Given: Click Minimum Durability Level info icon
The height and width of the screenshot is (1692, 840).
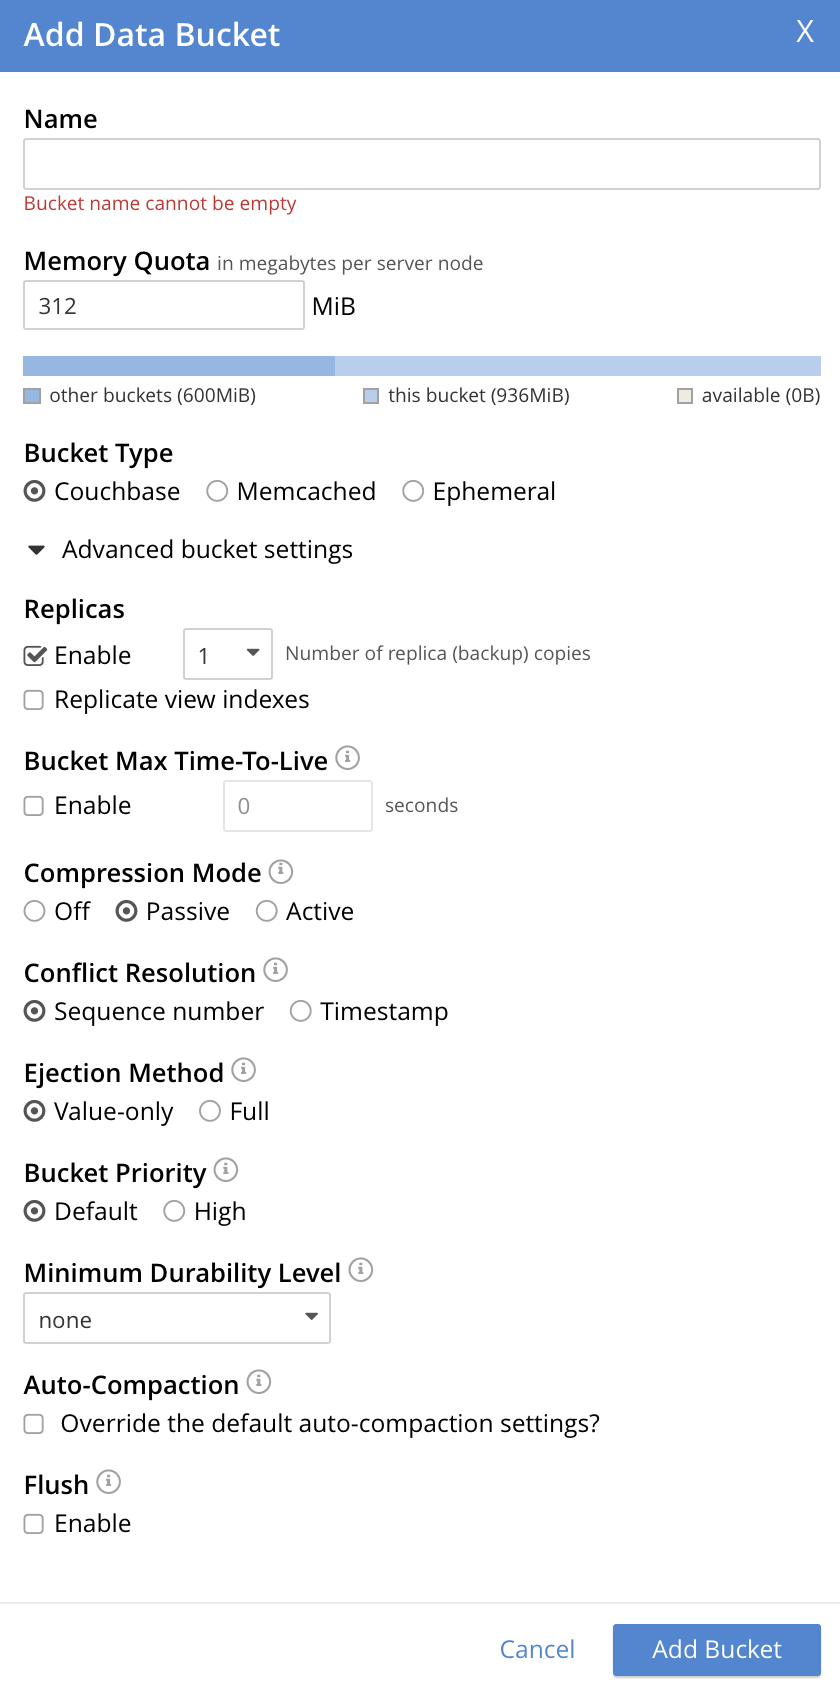Looking at the screenshot, I should pyautogui.click(x=361, y=1270).
